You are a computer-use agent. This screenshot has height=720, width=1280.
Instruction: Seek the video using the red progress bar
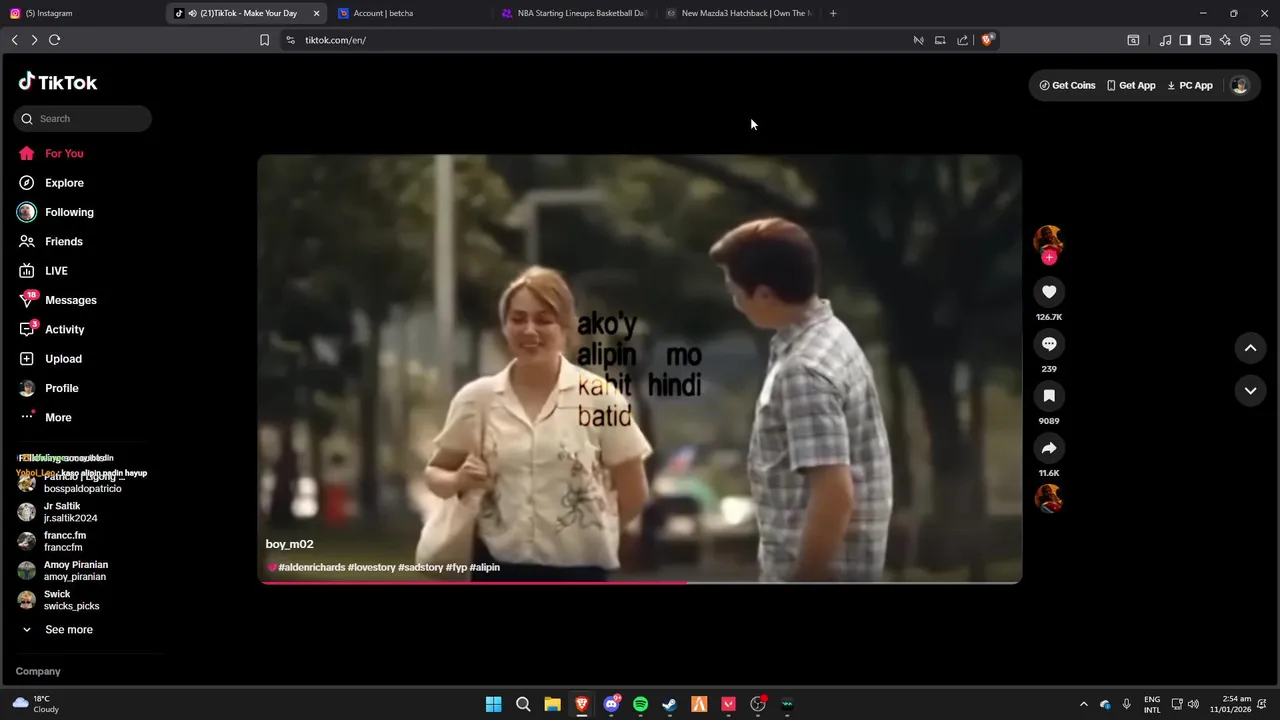click(640, 582)
